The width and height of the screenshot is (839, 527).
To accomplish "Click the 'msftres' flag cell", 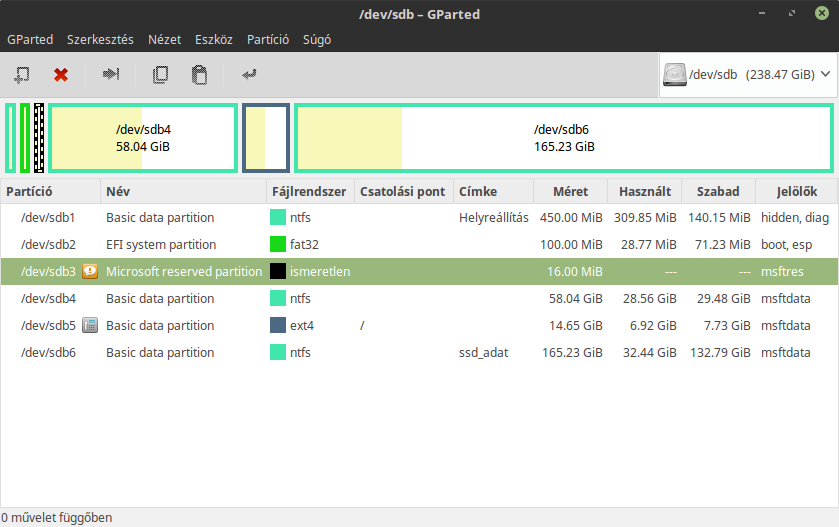I will click(x=782, y=271).
